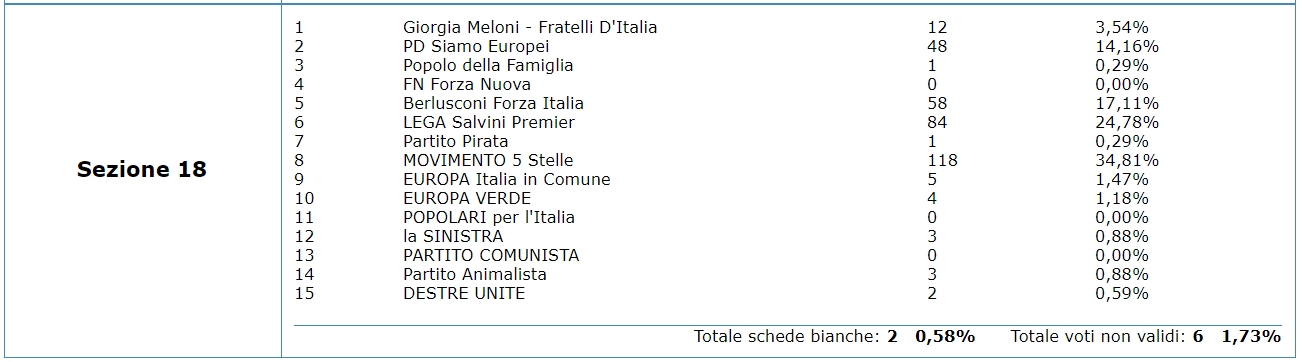Click FN Forza Nuova entry
Viewport: 1302px width, 362px height.
tap(467, 84)
